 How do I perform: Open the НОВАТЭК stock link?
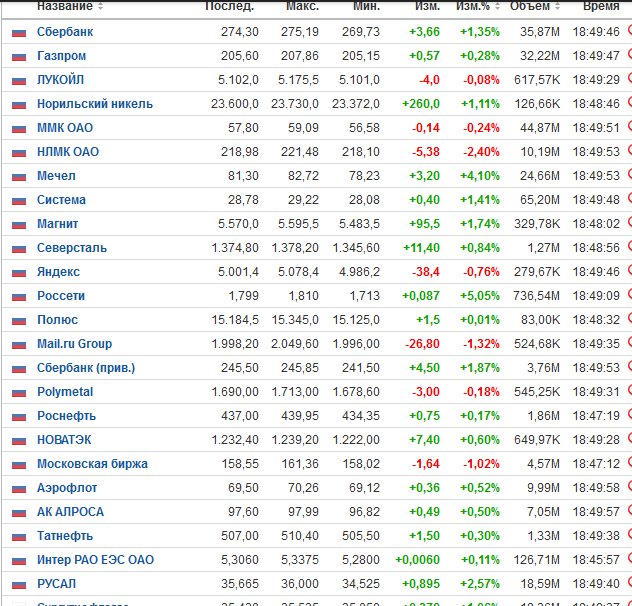tap(64, 439)
